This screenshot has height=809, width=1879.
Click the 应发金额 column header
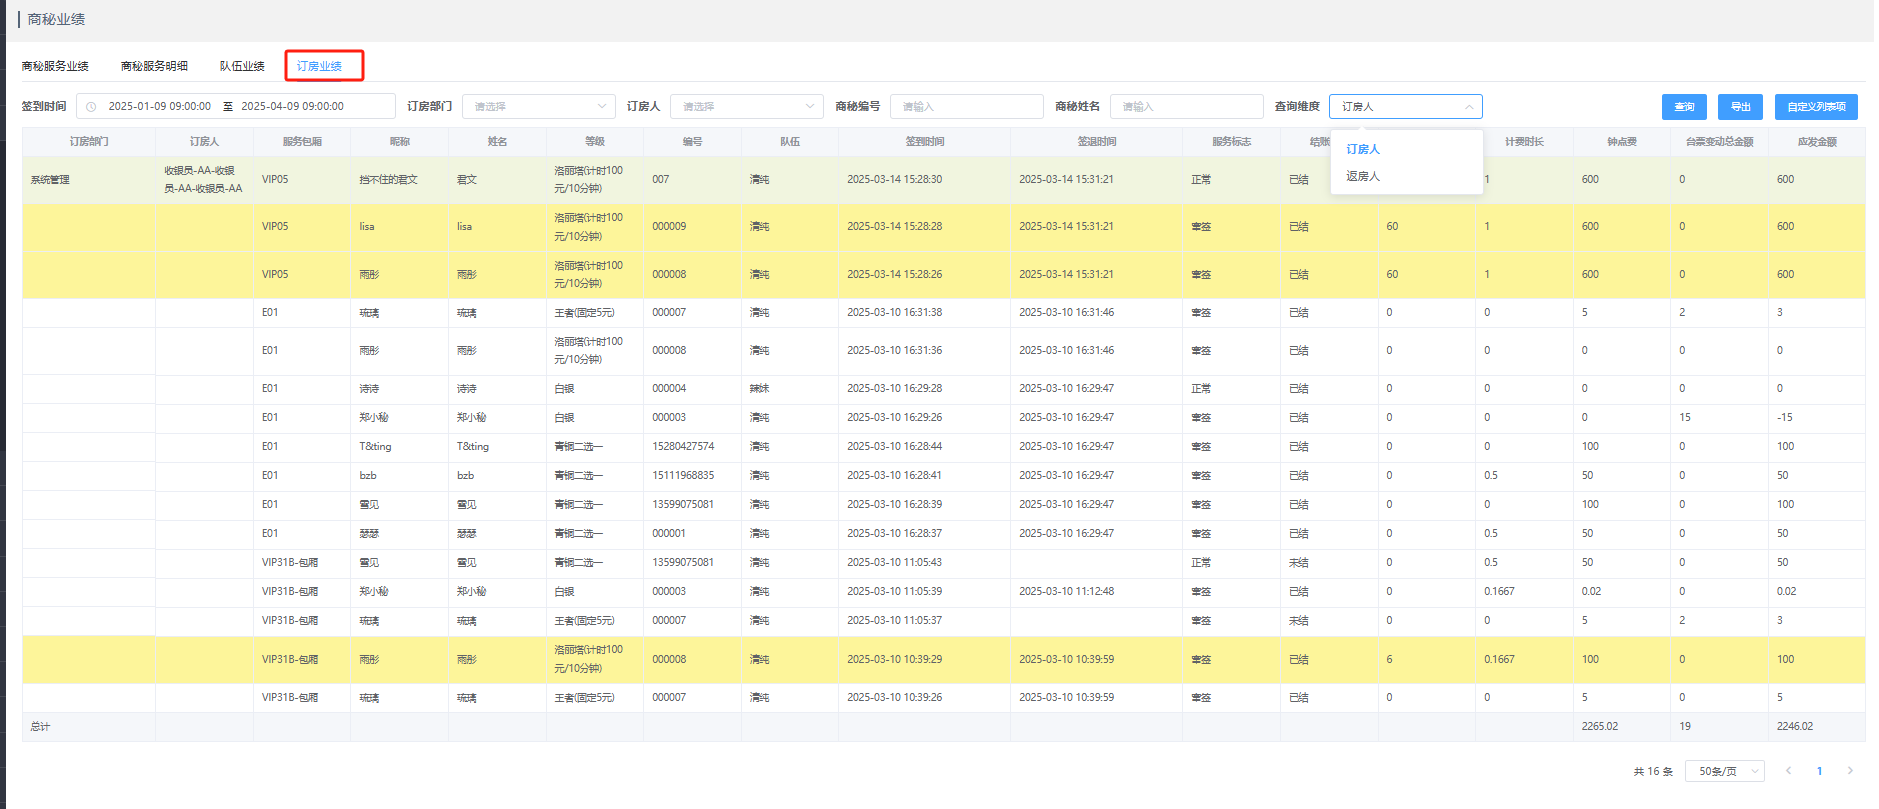pyautogui.click(x=1817, y=142)
